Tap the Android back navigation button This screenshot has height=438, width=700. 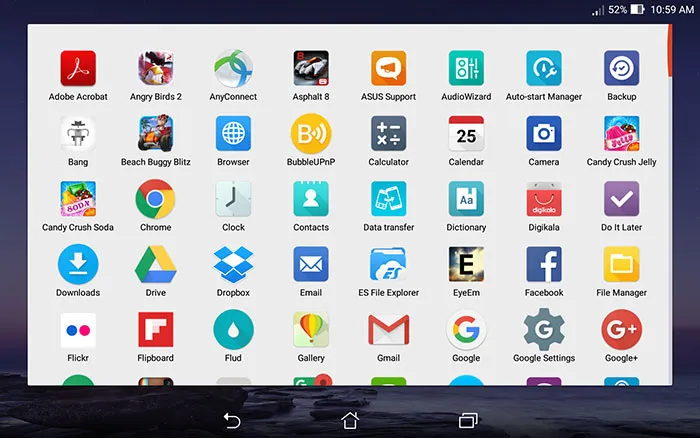[232, 420]
